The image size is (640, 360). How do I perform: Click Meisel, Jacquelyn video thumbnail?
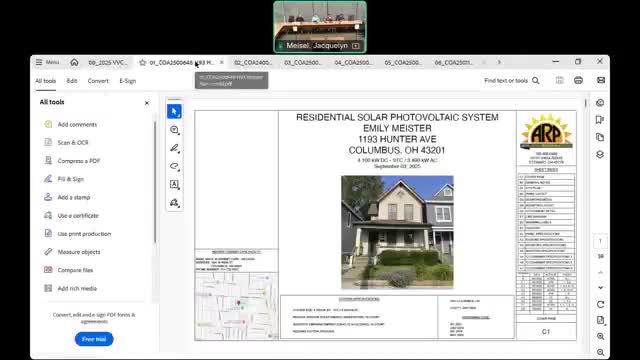click(x=320, y=27)
